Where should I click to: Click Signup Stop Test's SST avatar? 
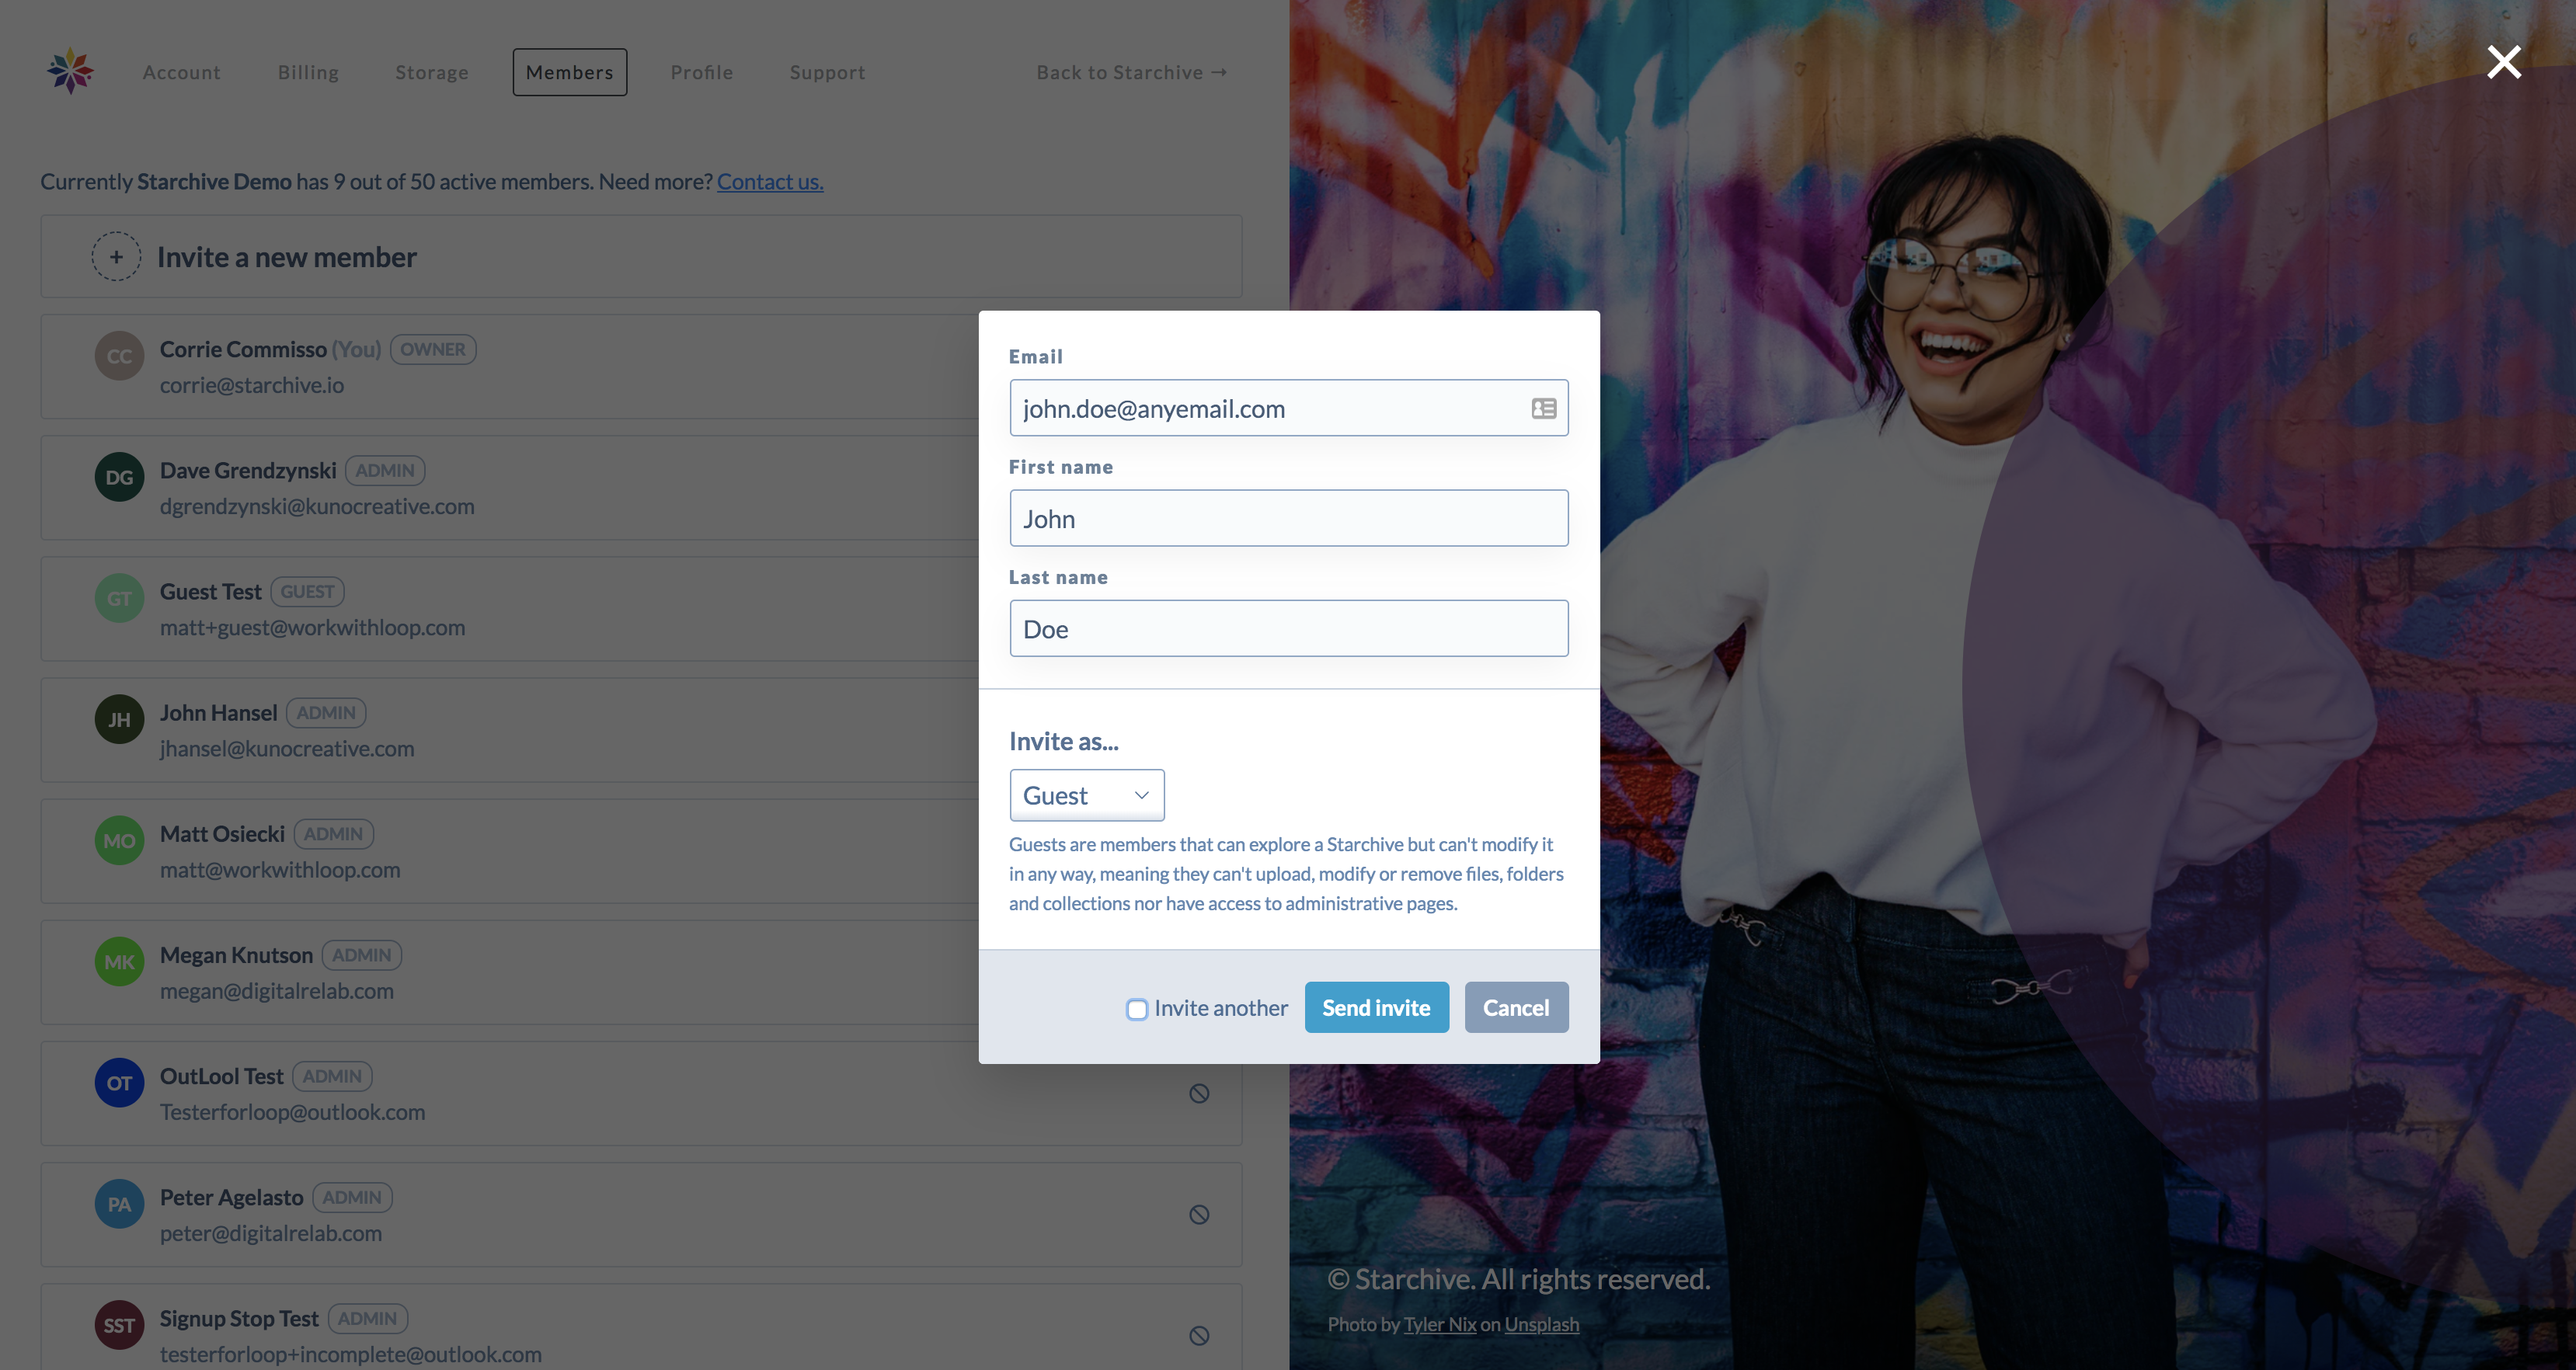(x=119, y=1325)
